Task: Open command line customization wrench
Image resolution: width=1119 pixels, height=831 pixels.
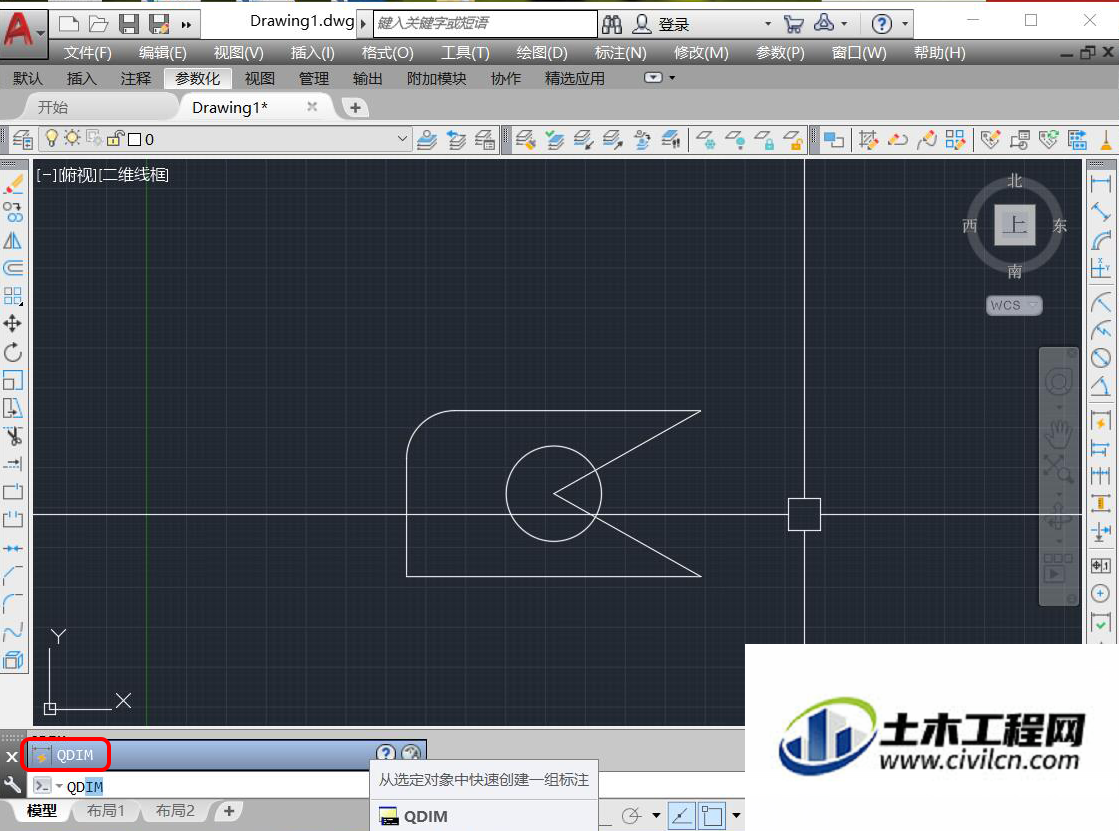Action: click(x=12, y=786)
